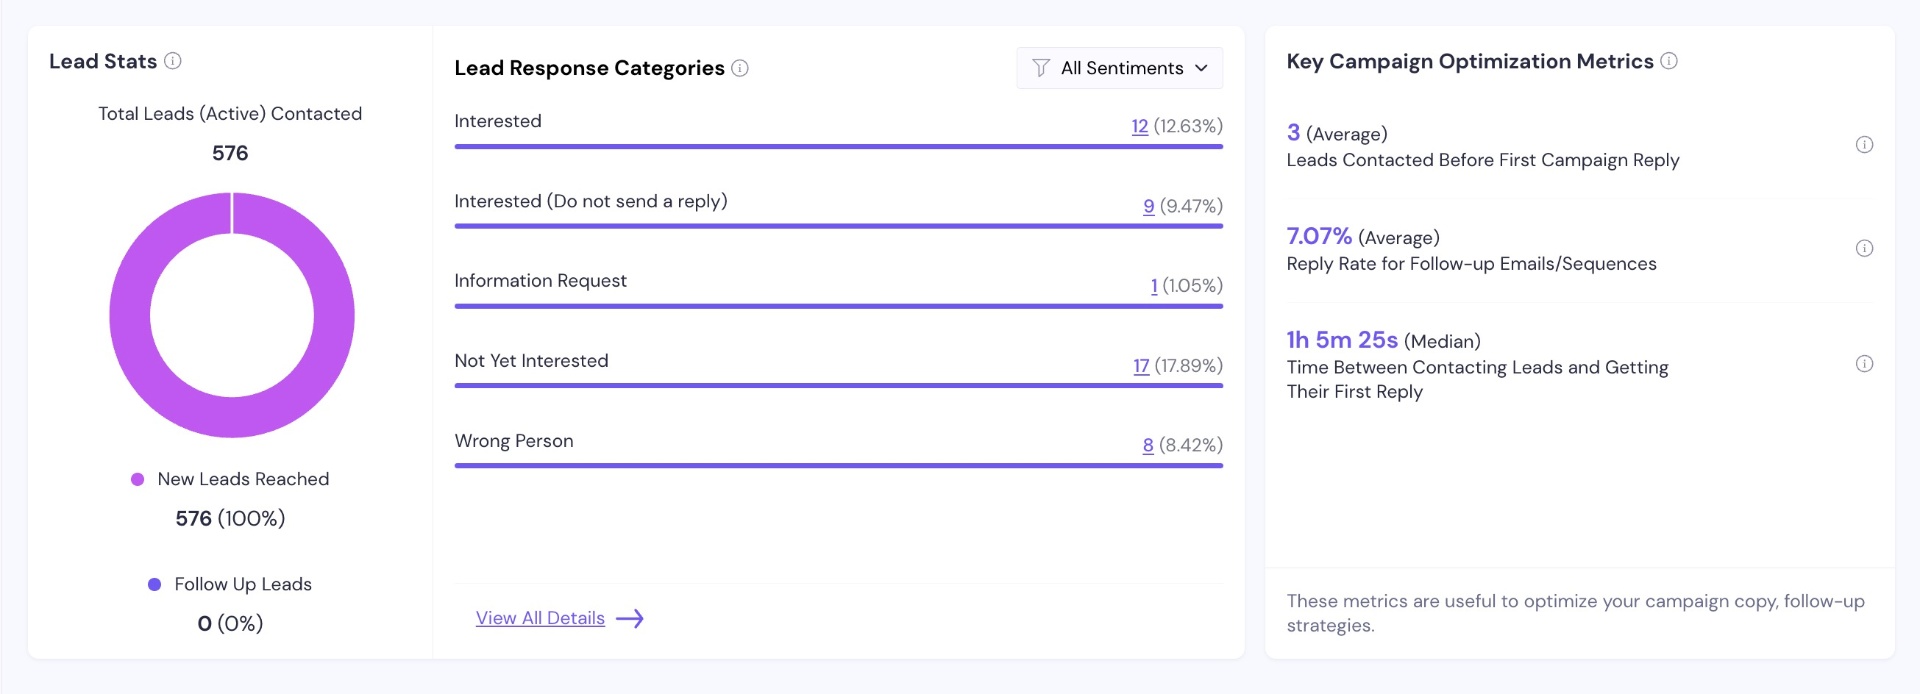Click the Follow Up Leads legend dot

point(155,585)
